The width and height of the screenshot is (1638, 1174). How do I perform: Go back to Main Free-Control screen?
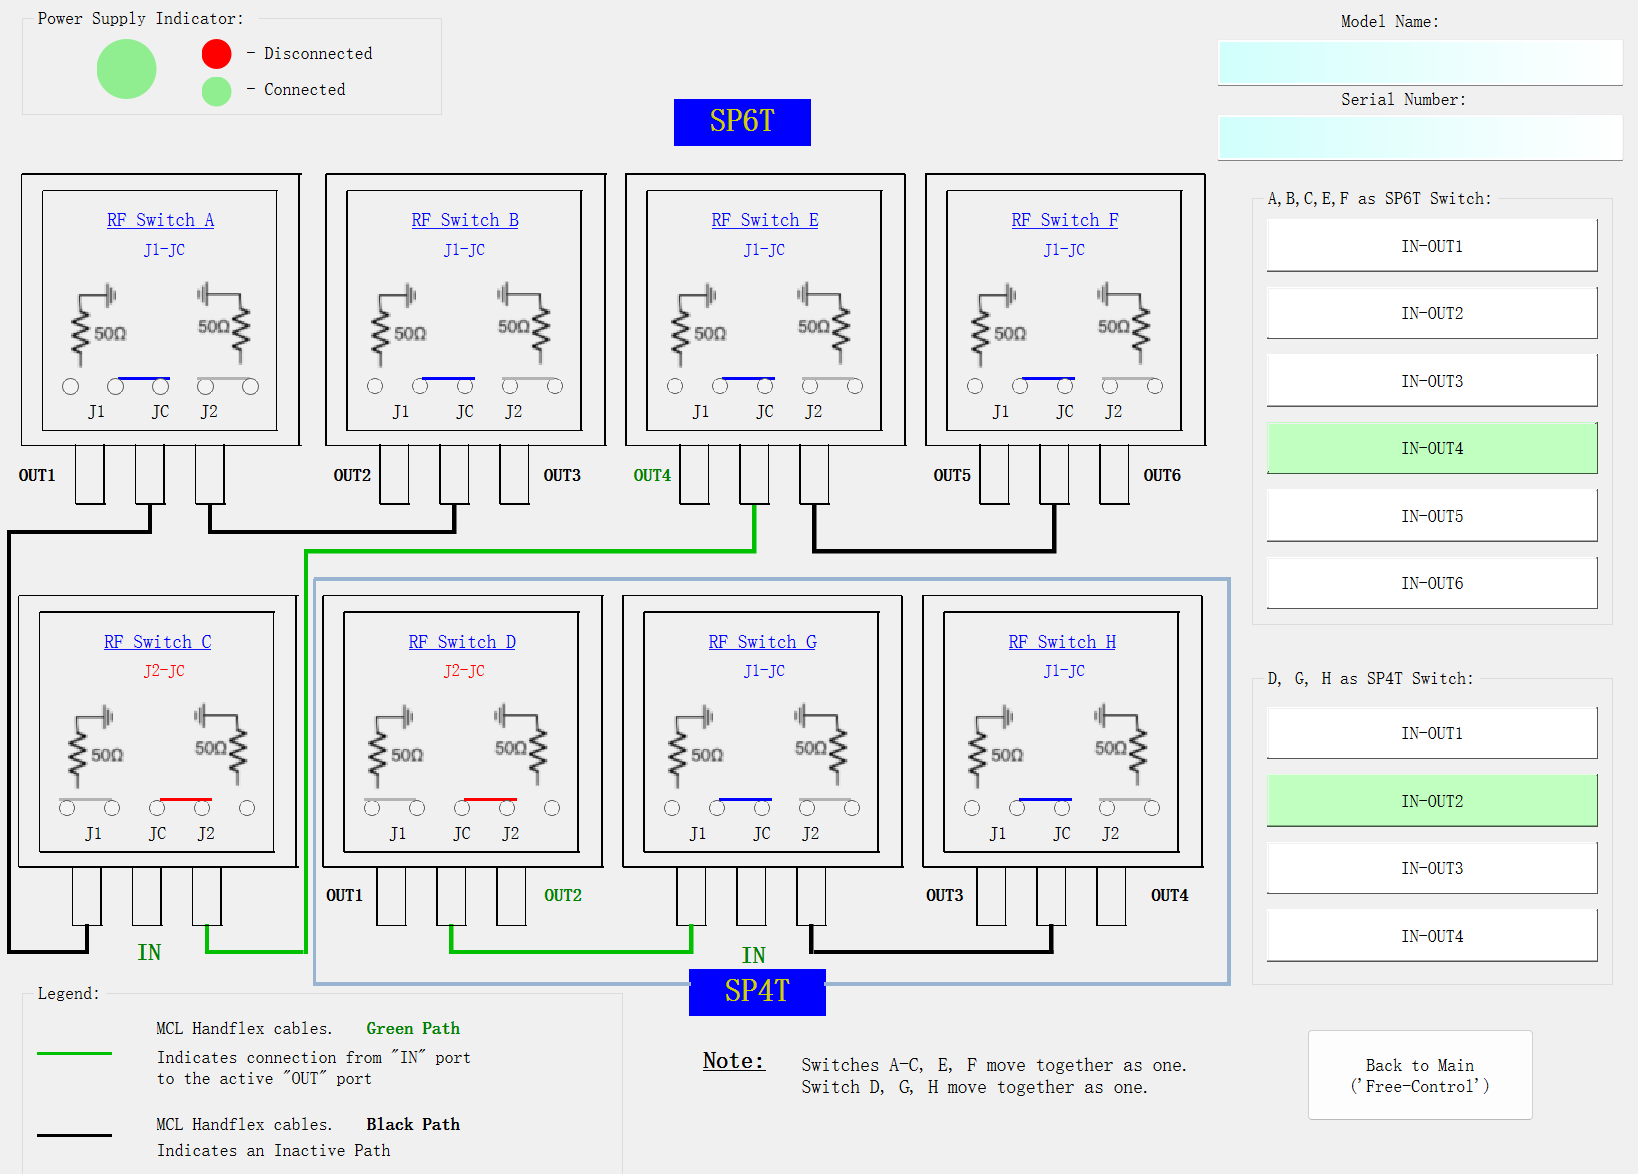click(1420, 1075)
